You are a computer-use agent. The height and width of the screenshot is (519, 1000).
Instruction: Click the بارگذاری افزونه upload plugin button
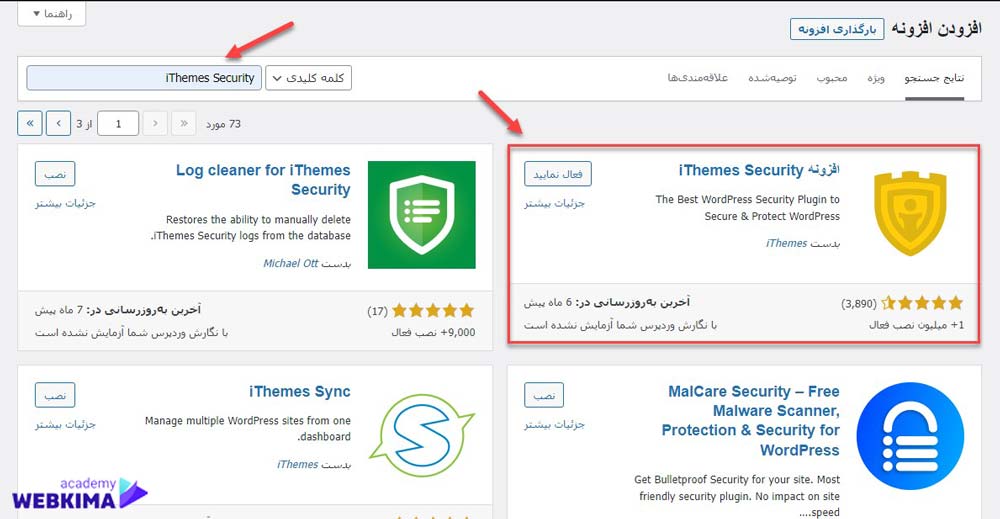tap(837, 29)
